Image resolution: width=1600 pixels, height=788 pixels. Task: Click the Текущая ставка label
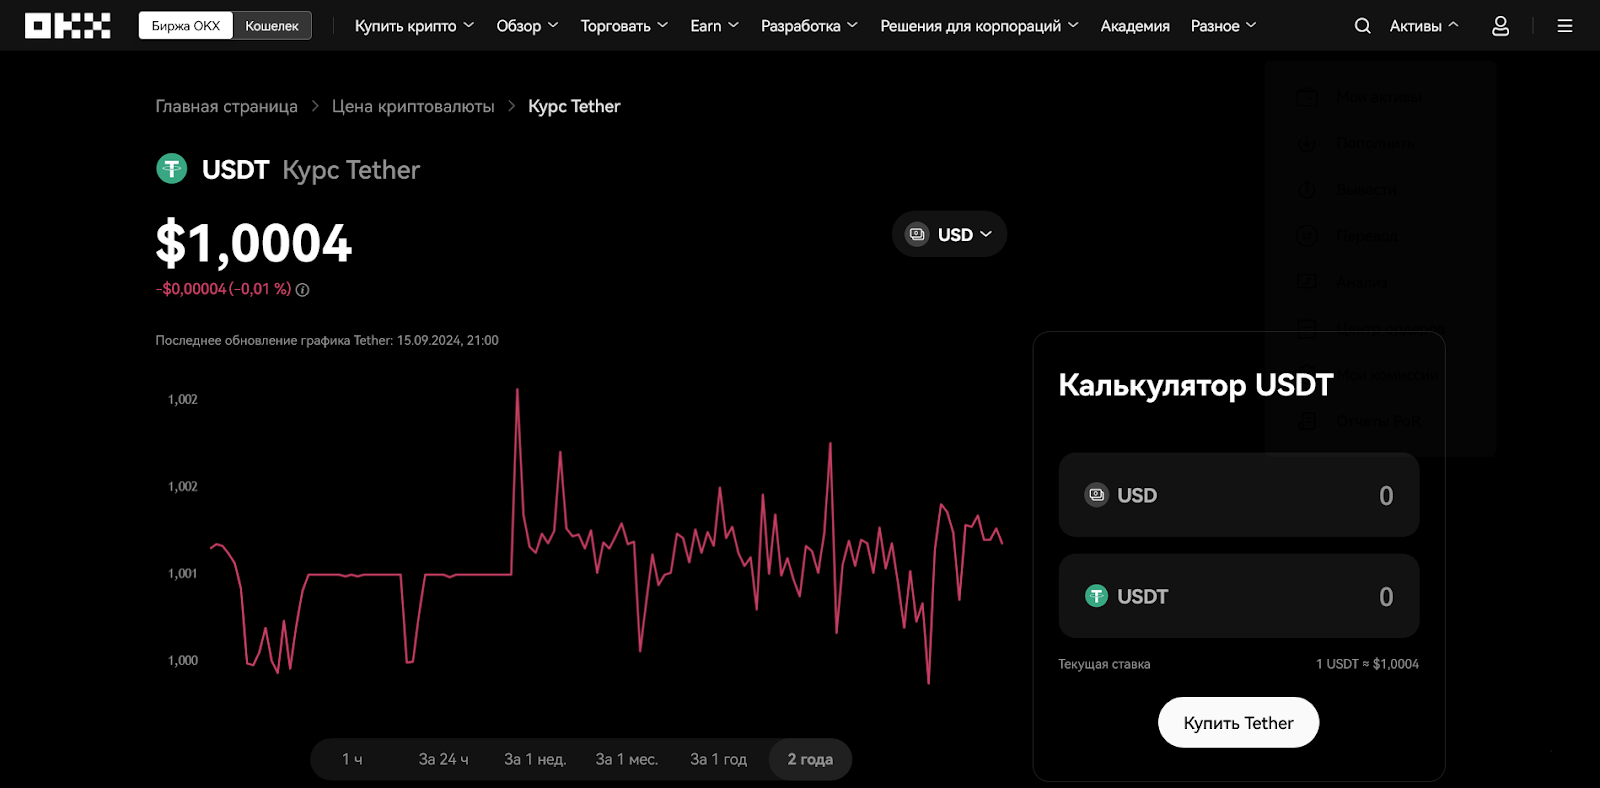[x=1104, y=664]
